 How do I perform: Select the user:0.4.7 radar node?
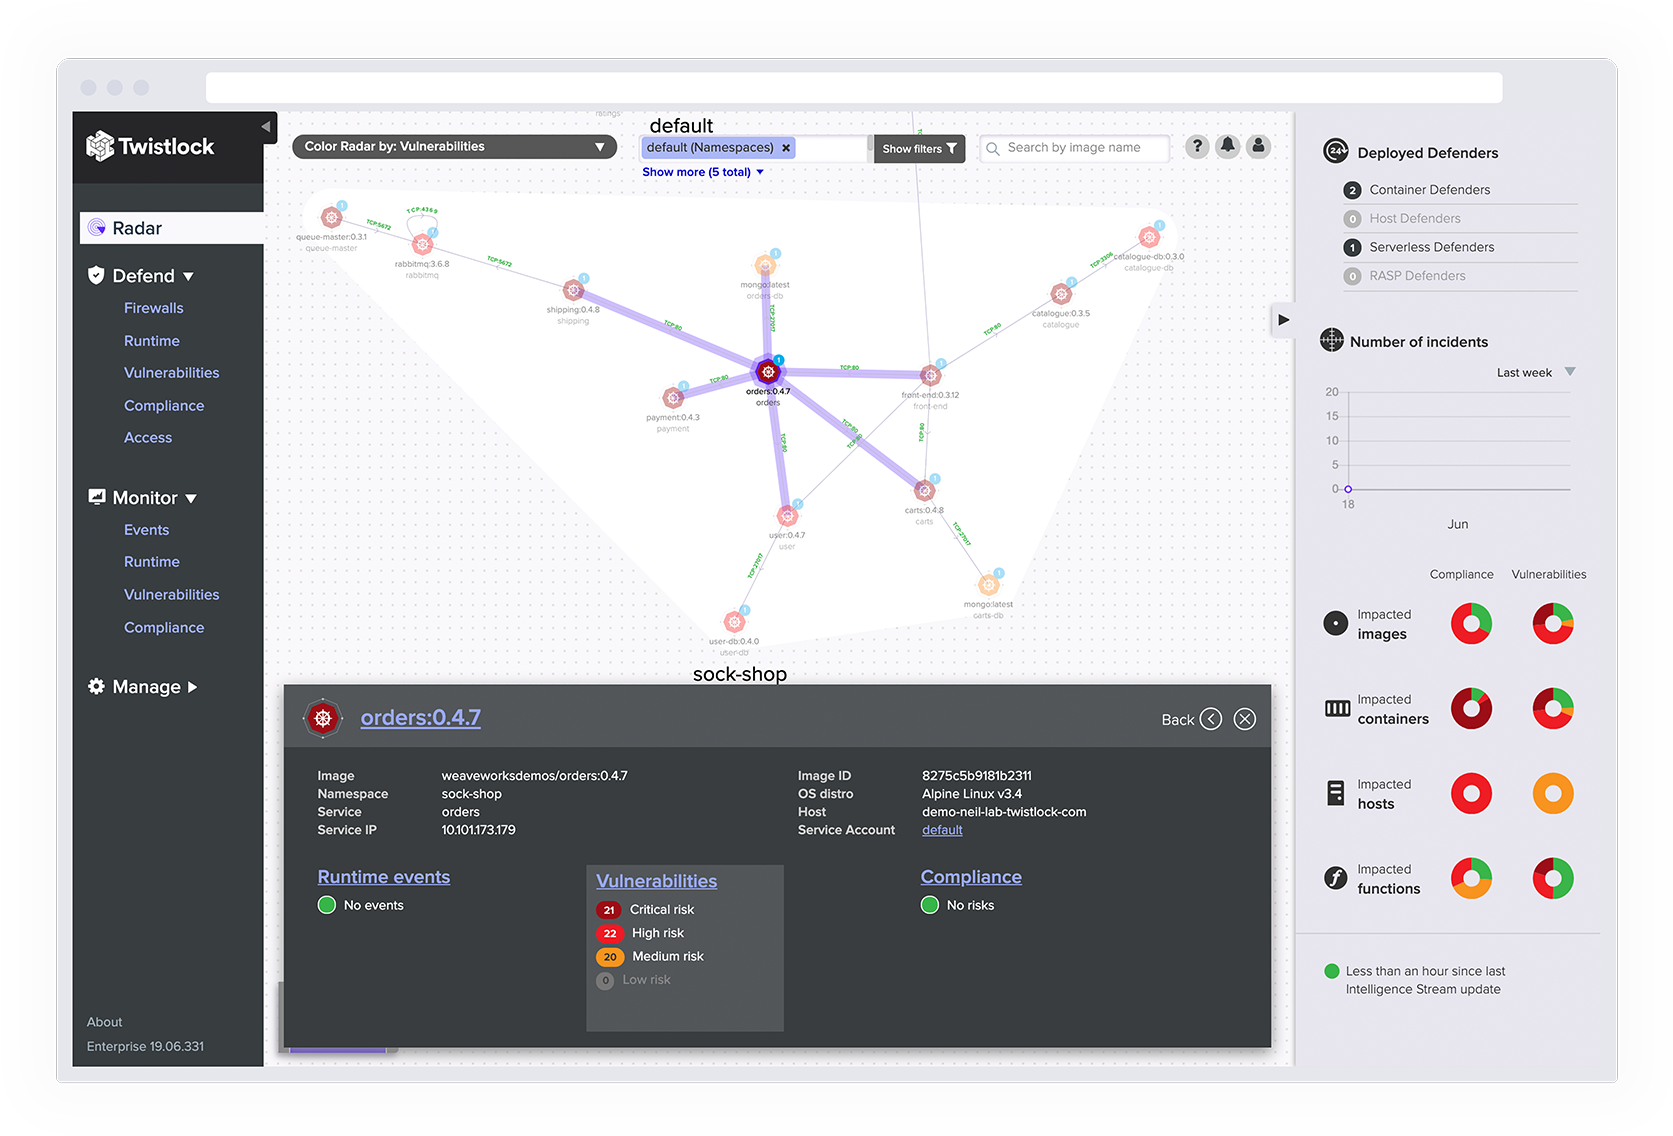[787, 516]
